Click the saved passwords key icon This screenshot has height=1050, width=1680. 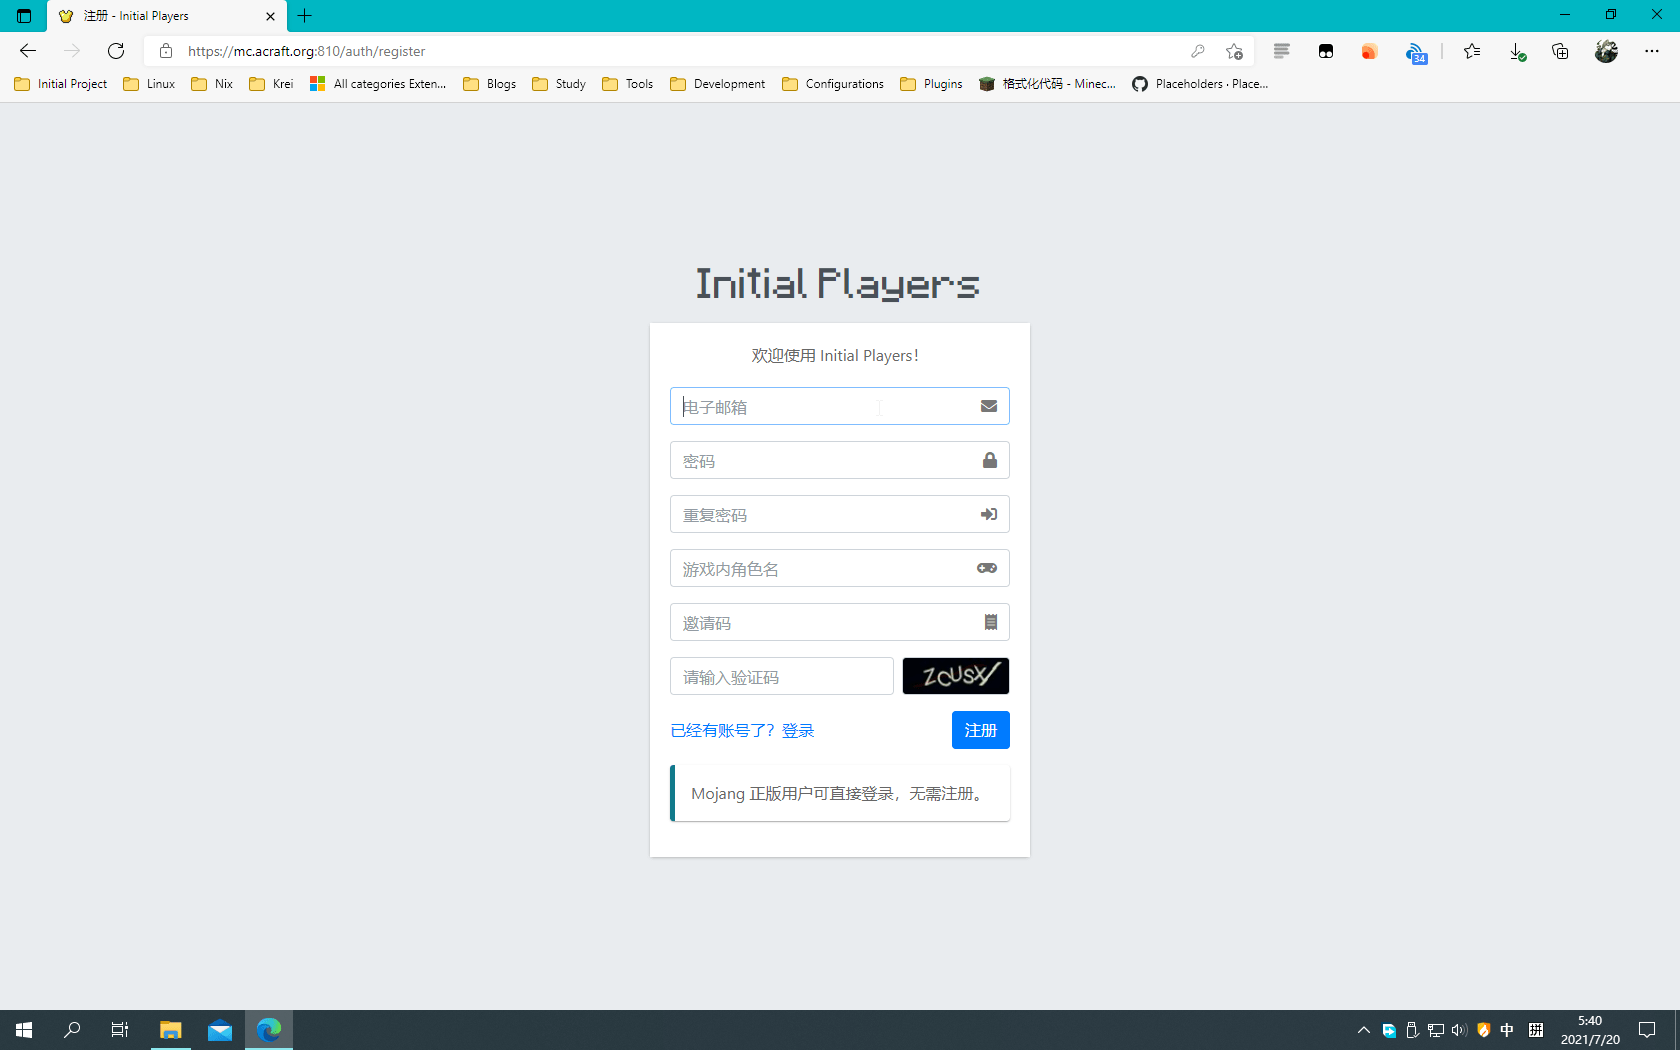coord(1197,51)
